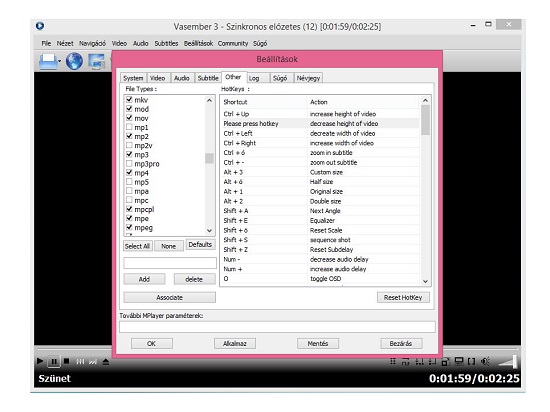Click the Alkalmaz button

[x=235, y=343]
